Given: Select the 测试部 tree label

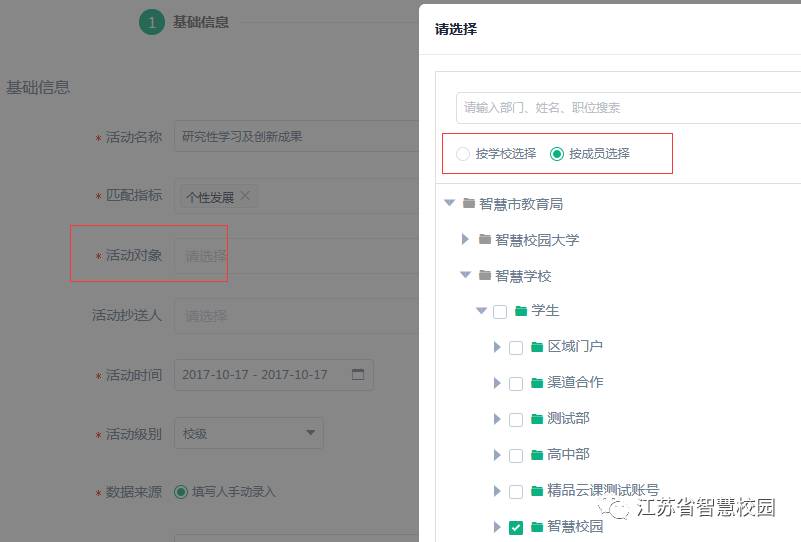Looking at the screenshot, I should coord(568,418).
